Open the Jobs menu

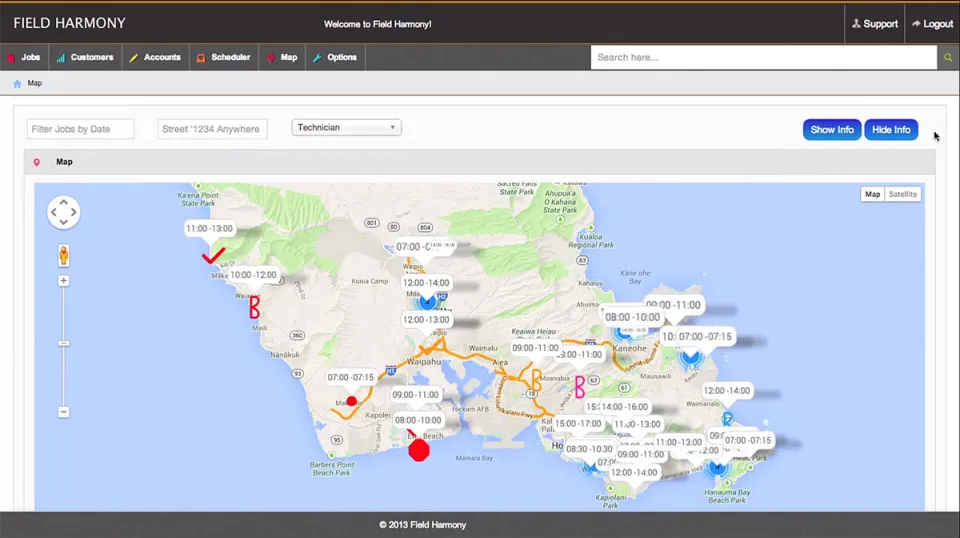(x=24, y=58)
